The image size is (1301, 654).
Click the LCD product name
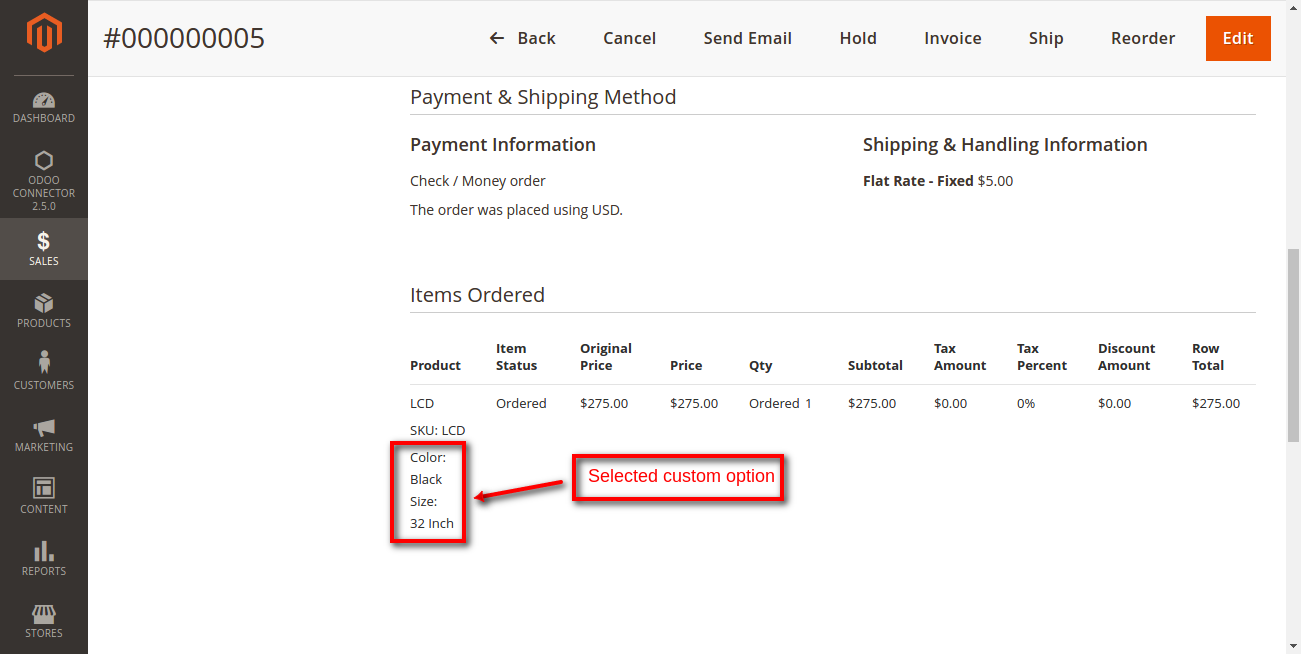click(422, 404)
